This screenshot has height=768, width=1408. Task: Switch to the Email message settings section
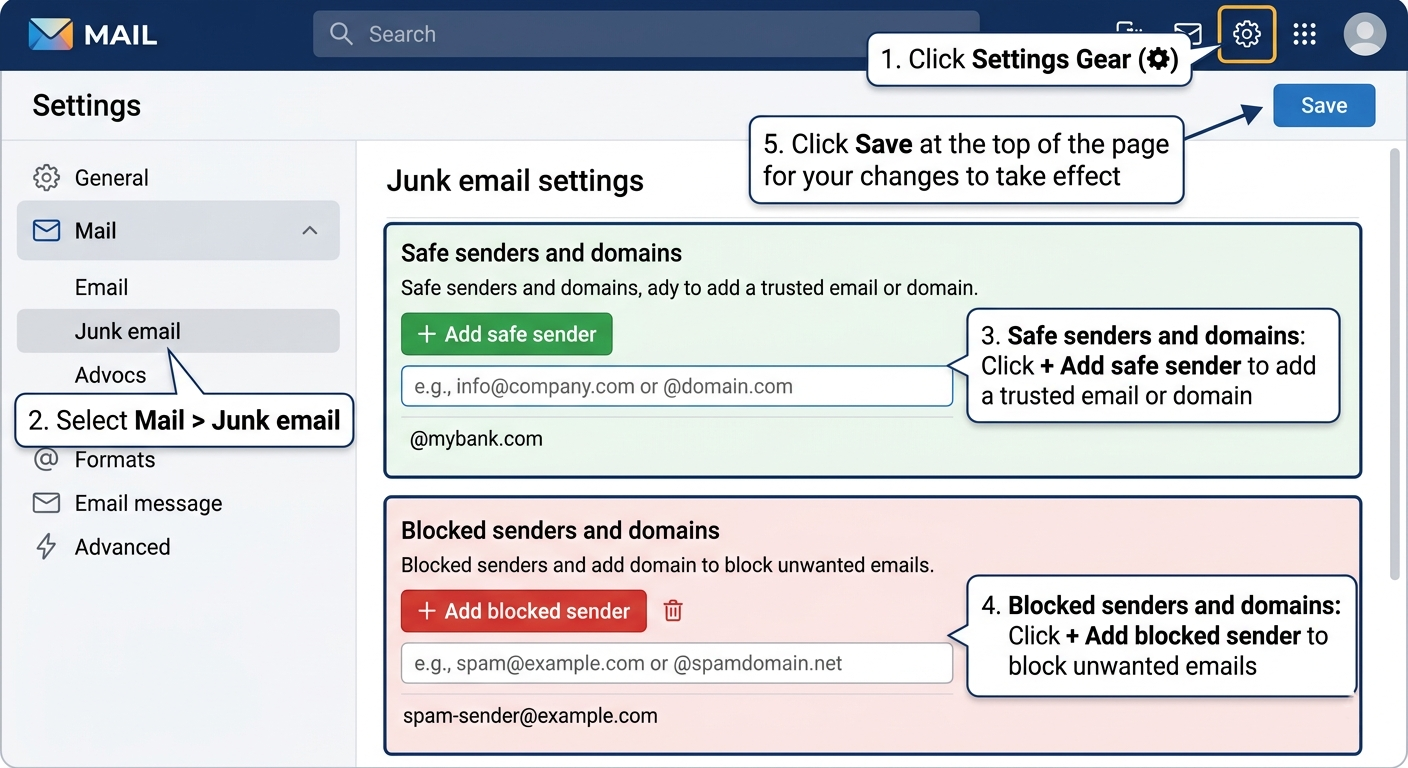pos(148,503)
